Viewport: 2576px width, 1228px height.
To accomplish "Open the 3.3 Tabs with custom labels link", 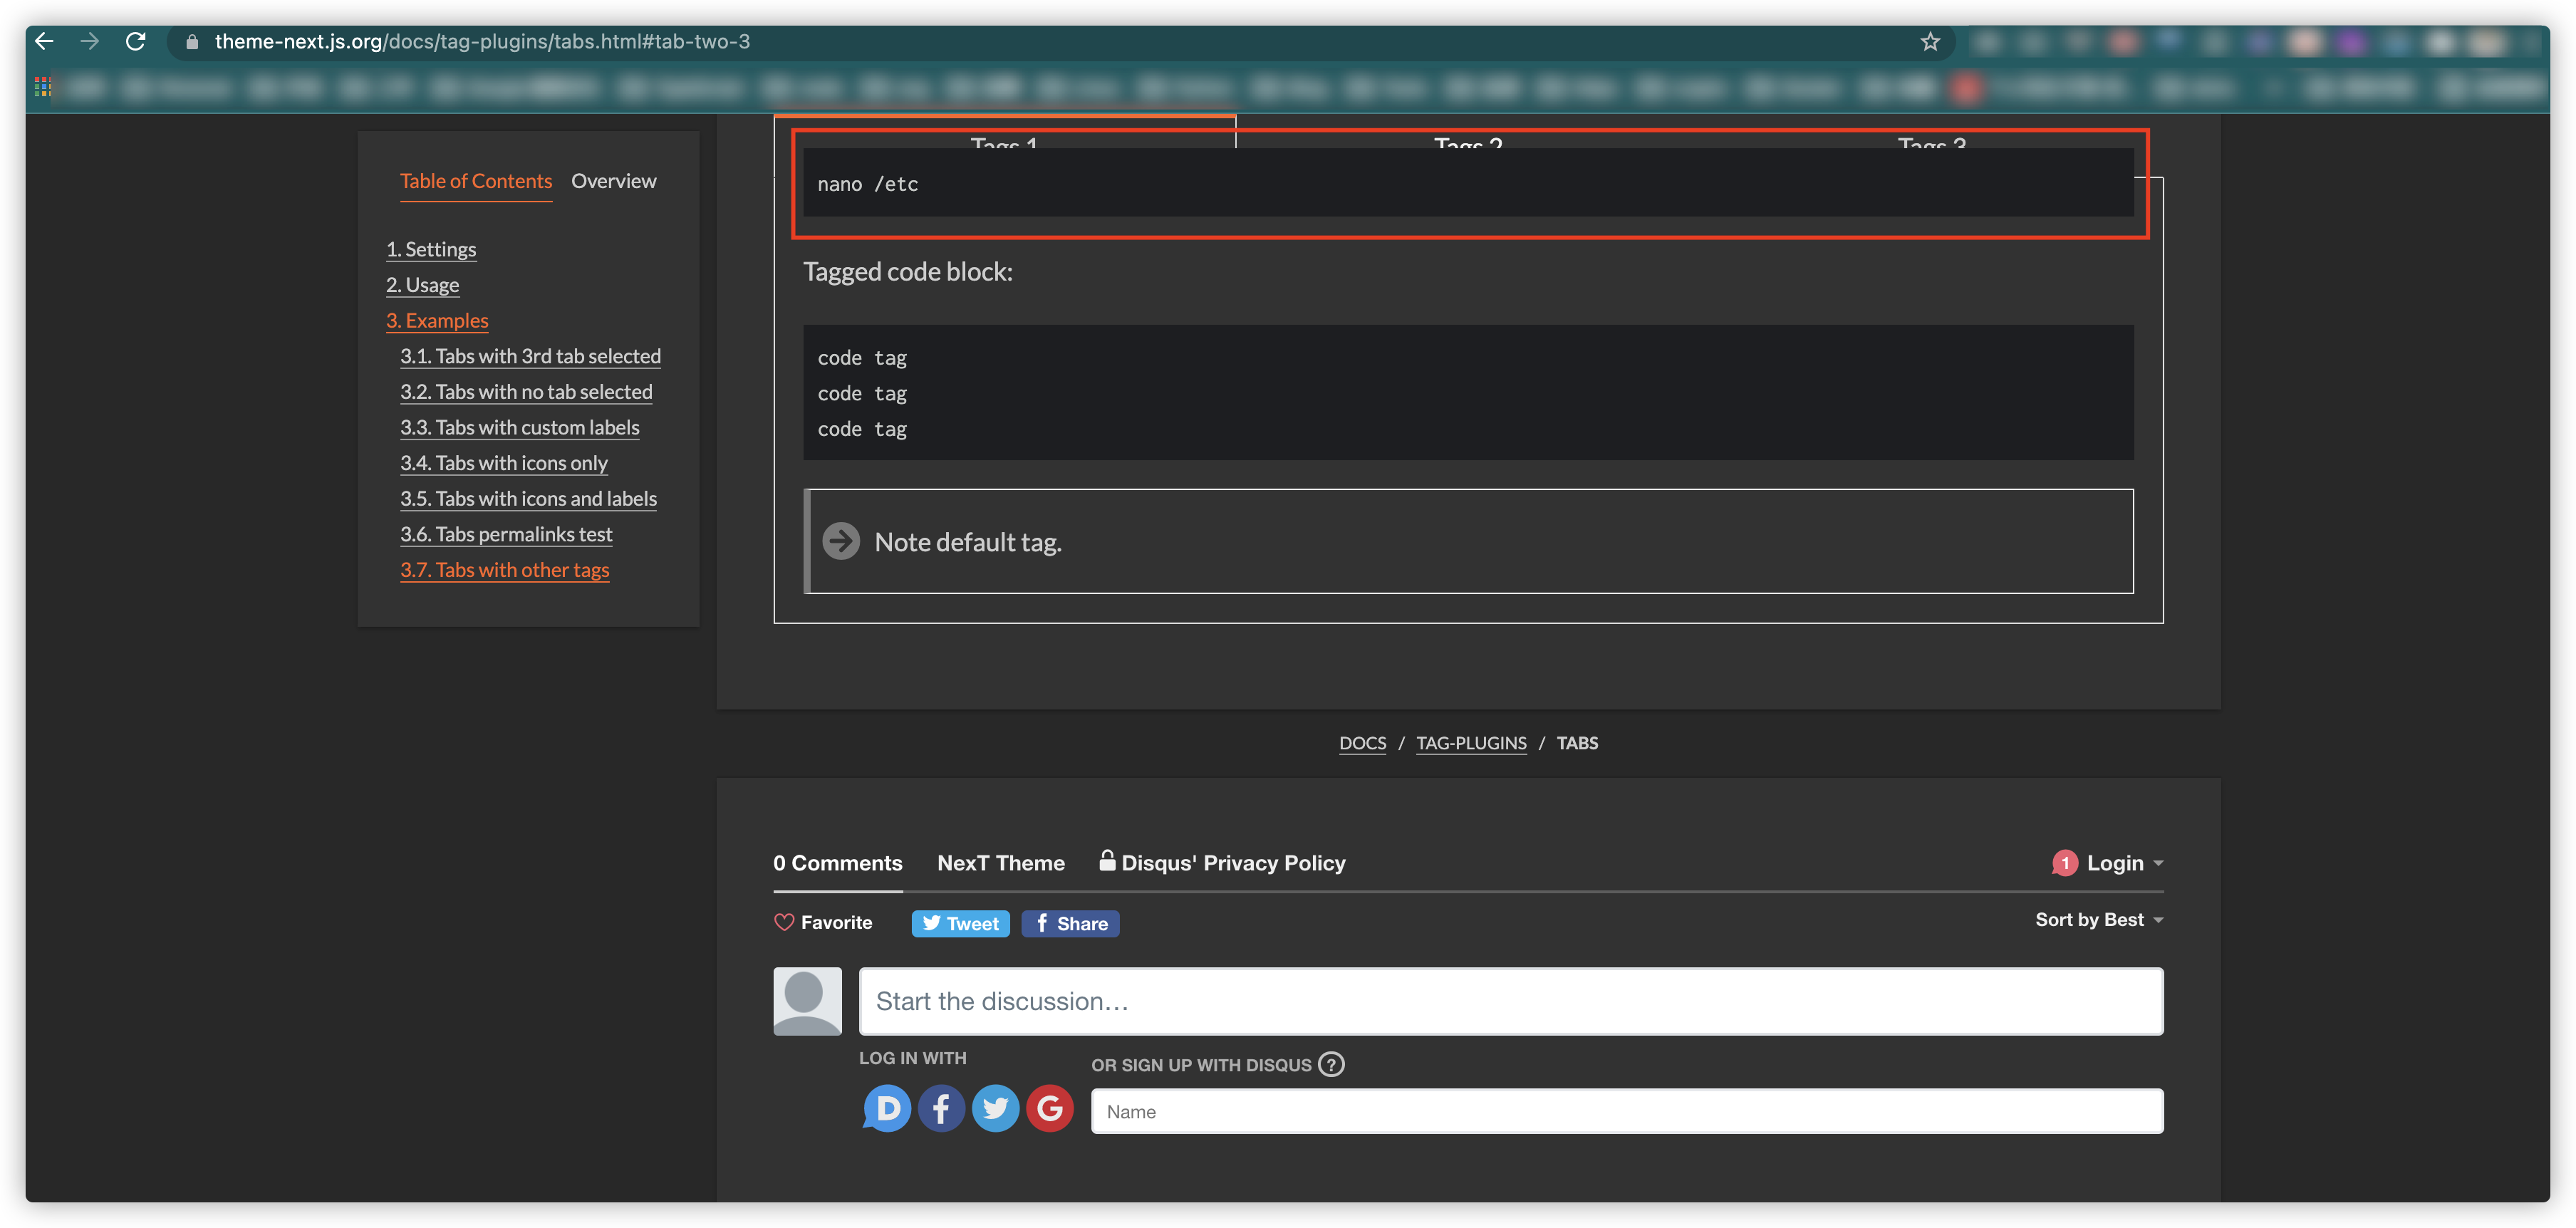I will [x=520, y=427].
